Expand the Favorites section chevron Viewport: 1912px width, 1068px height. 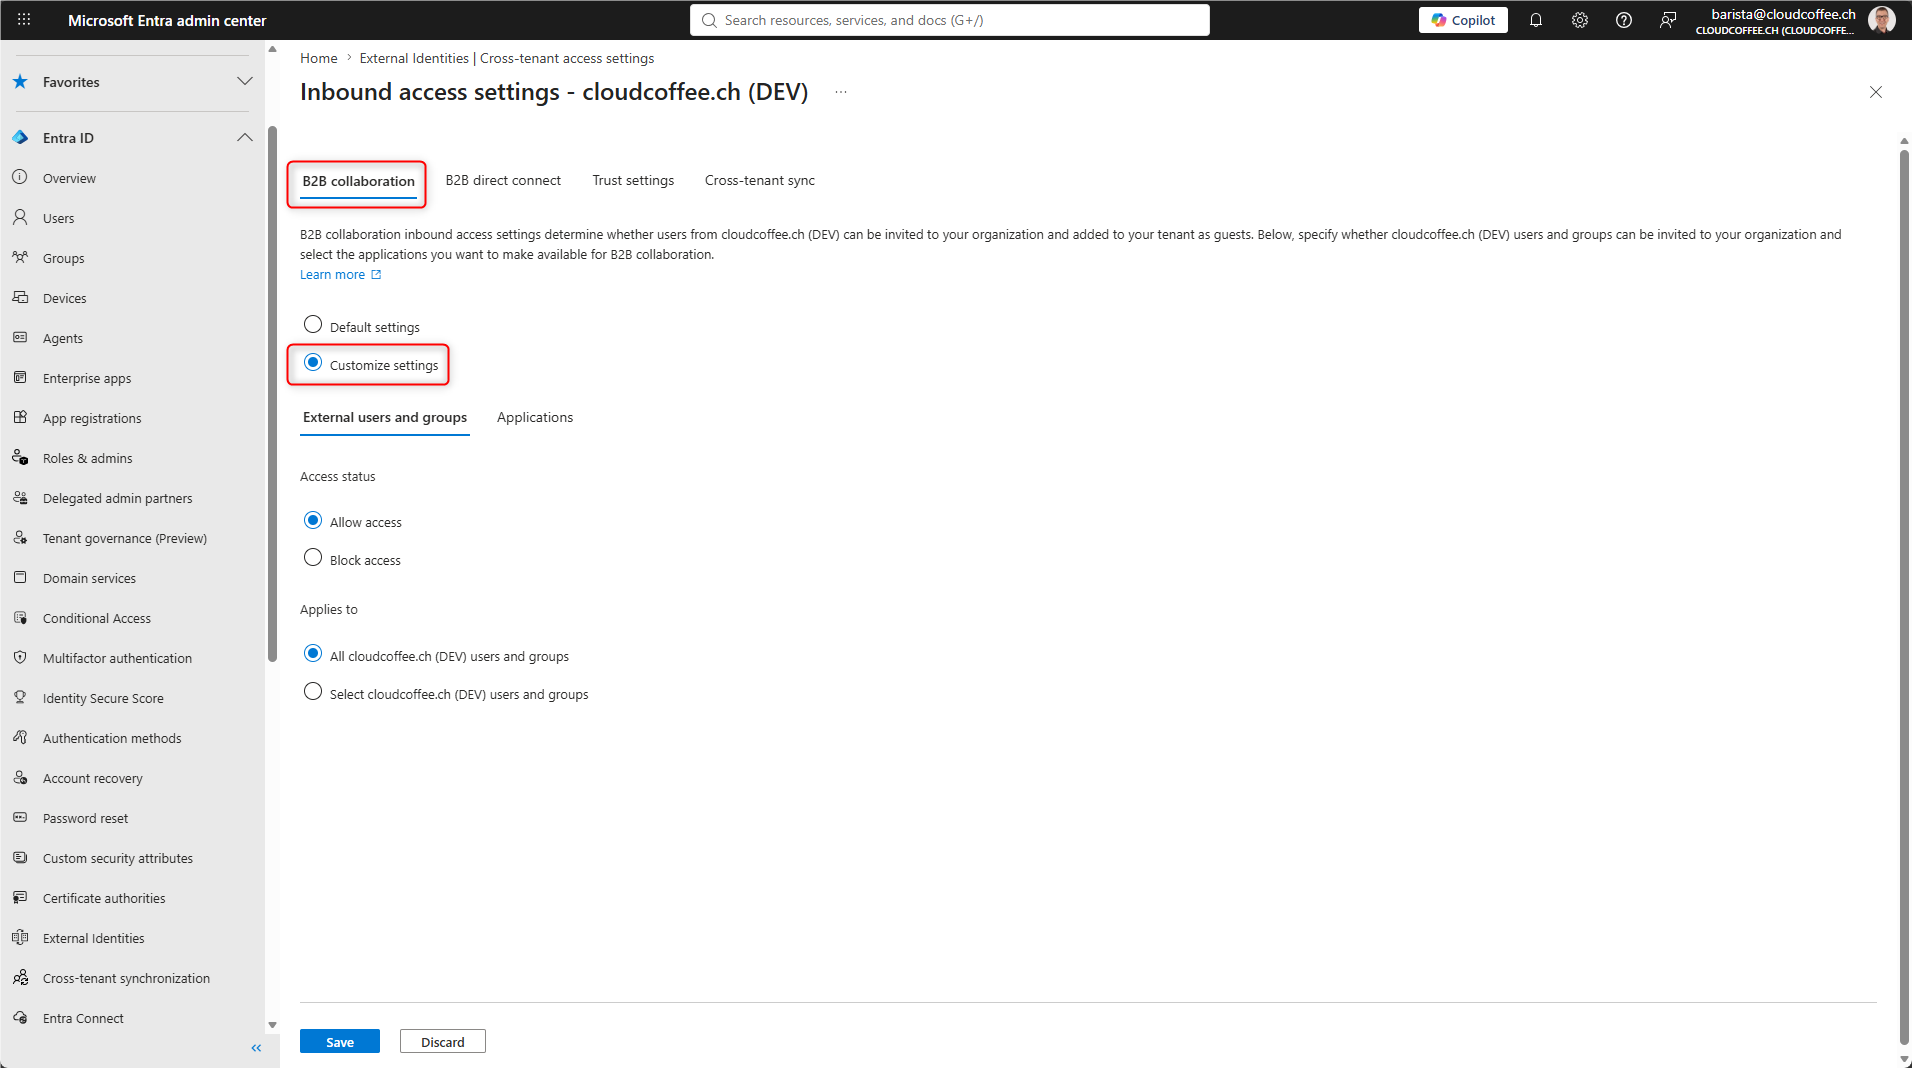(244, 81)
